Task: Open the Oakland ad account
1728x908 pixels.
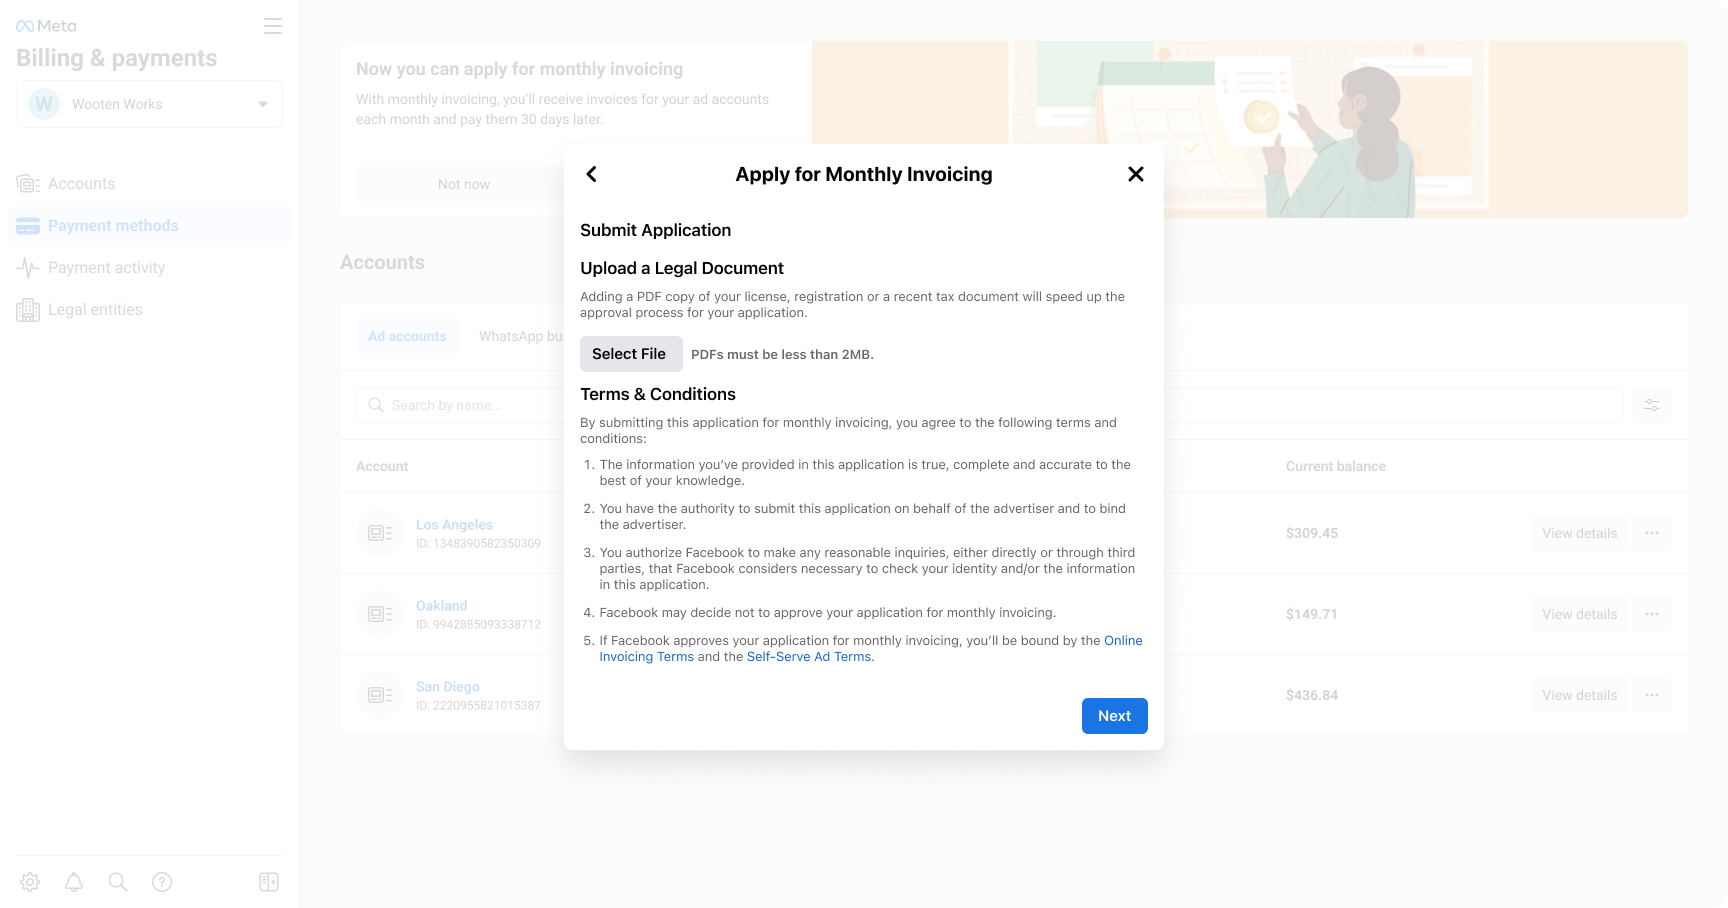Action: (x=442, y=606)
